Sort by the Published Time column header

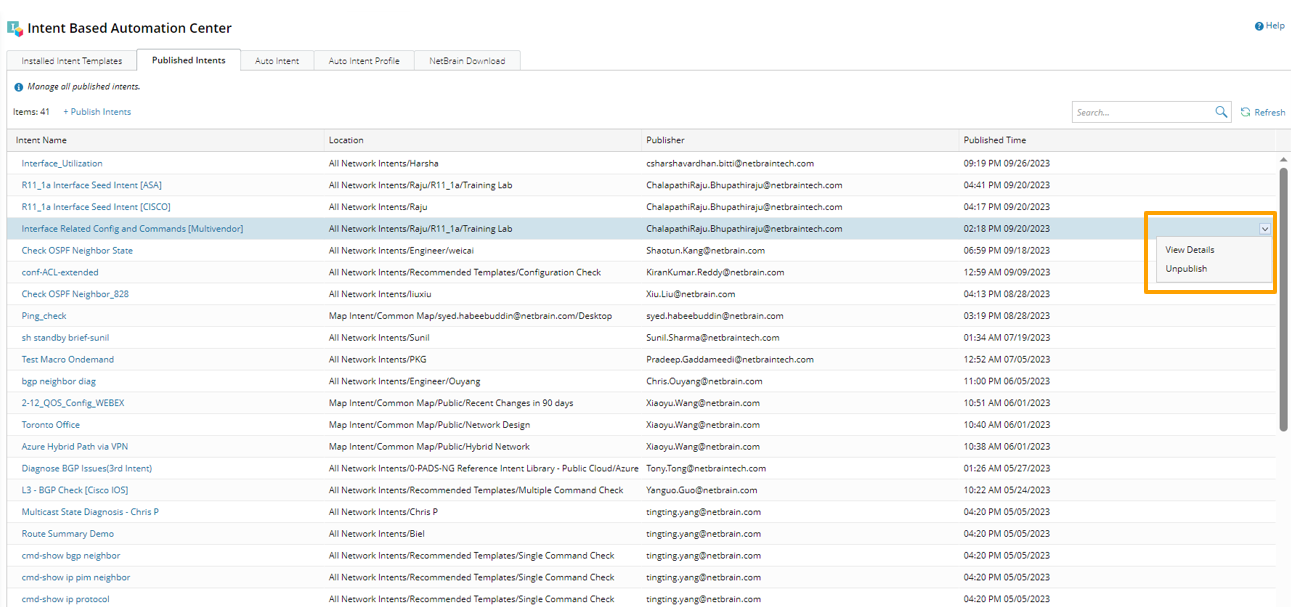[x=994, y=140]
